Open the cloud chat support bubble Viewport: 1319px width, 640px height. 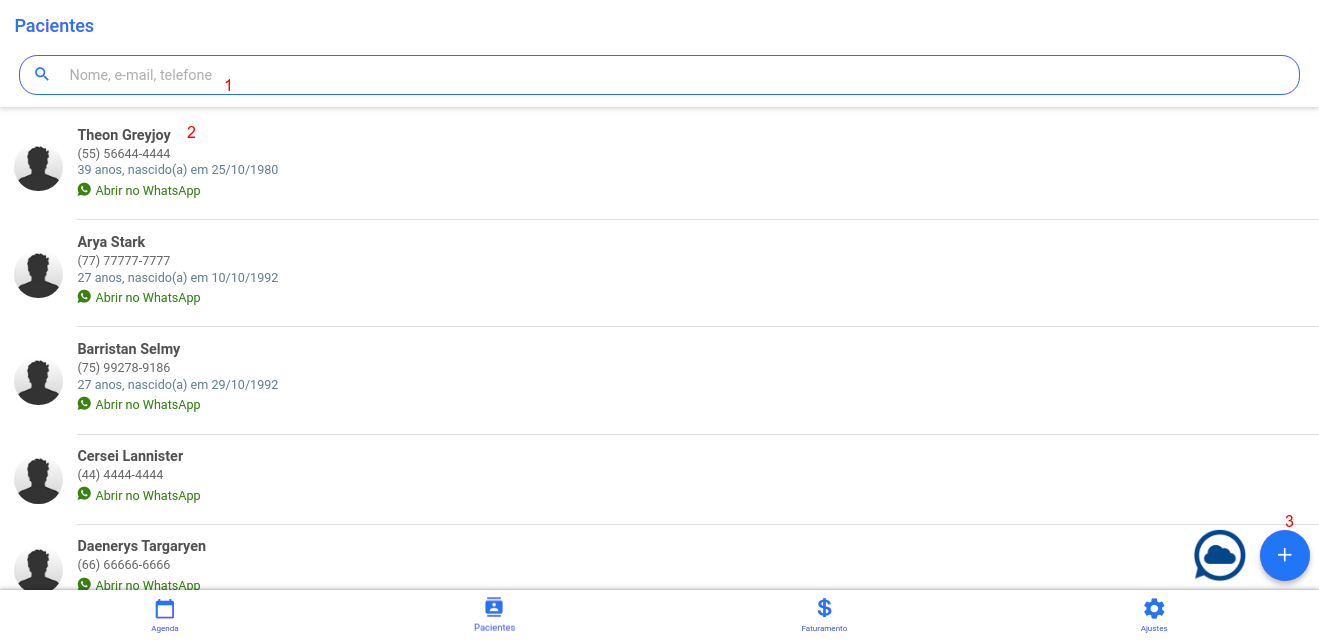[x=1219, y=555]
